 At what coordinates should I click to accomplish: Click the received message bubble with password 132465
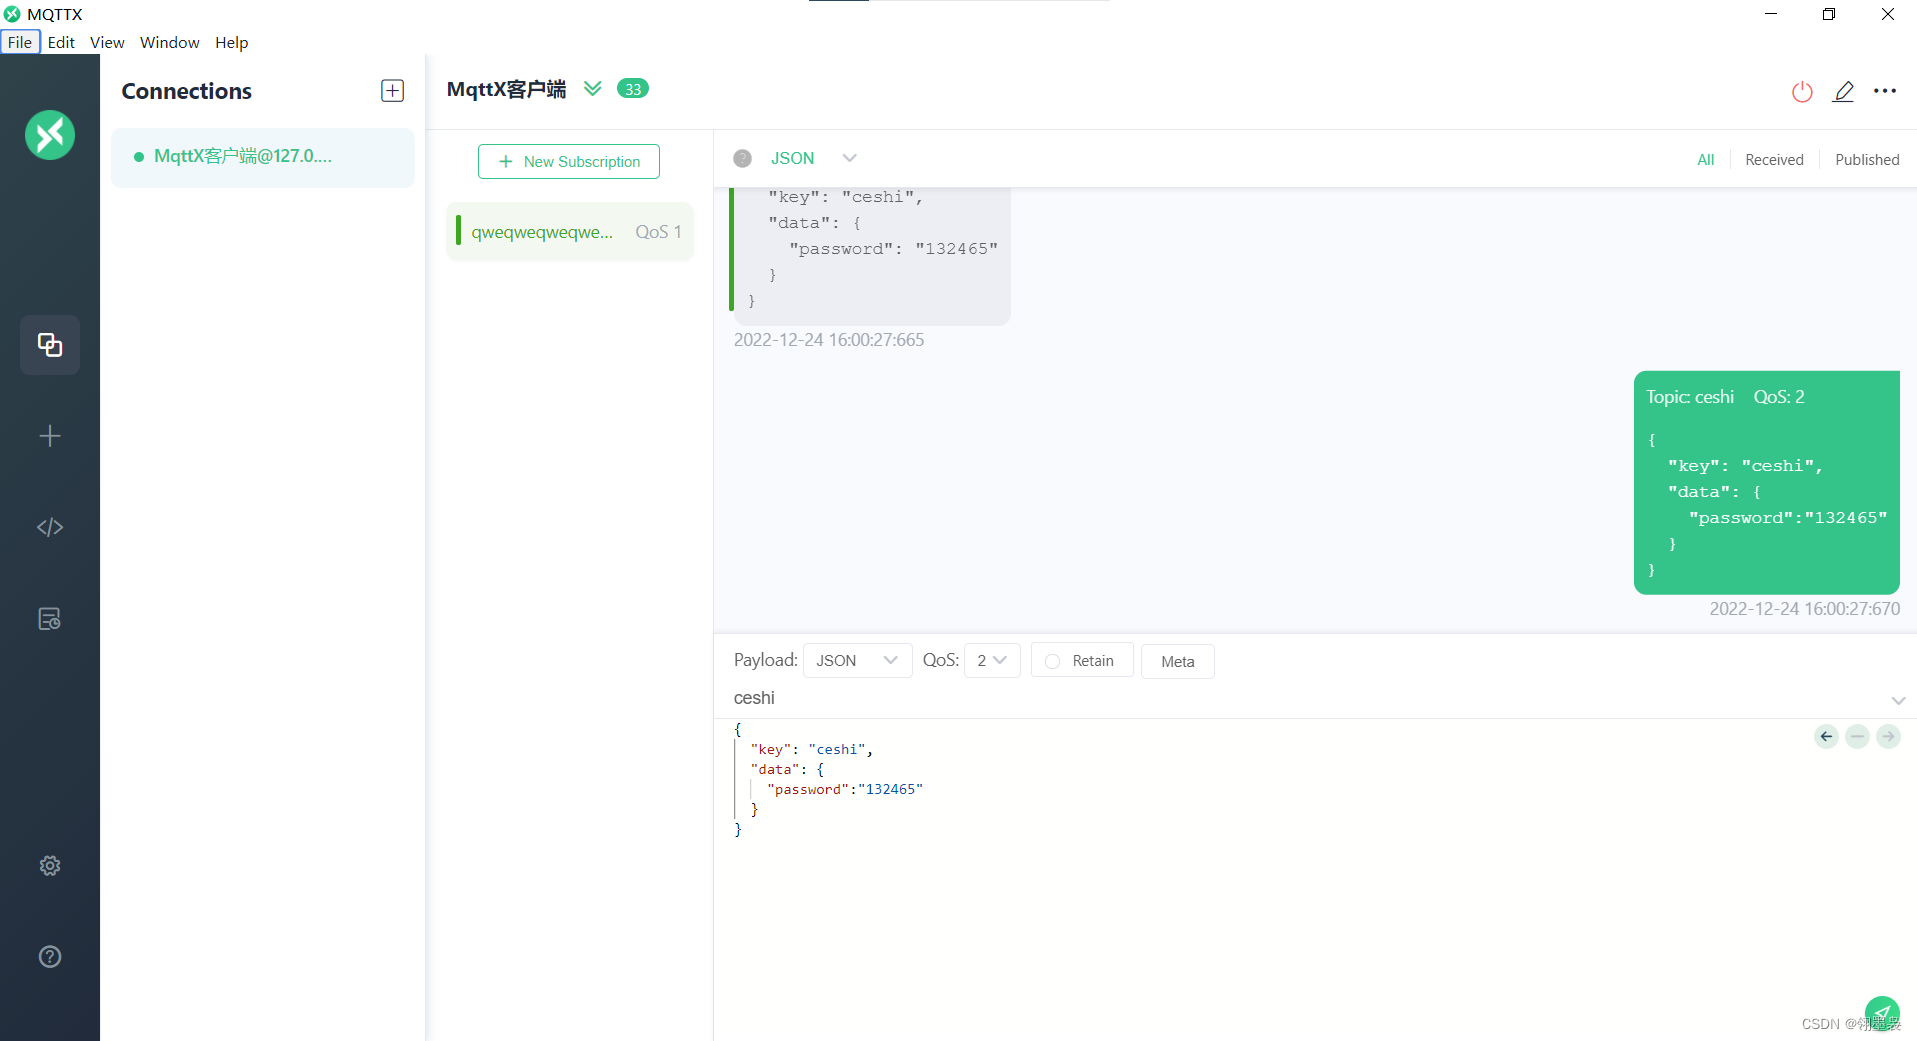(x=870, y=255)
